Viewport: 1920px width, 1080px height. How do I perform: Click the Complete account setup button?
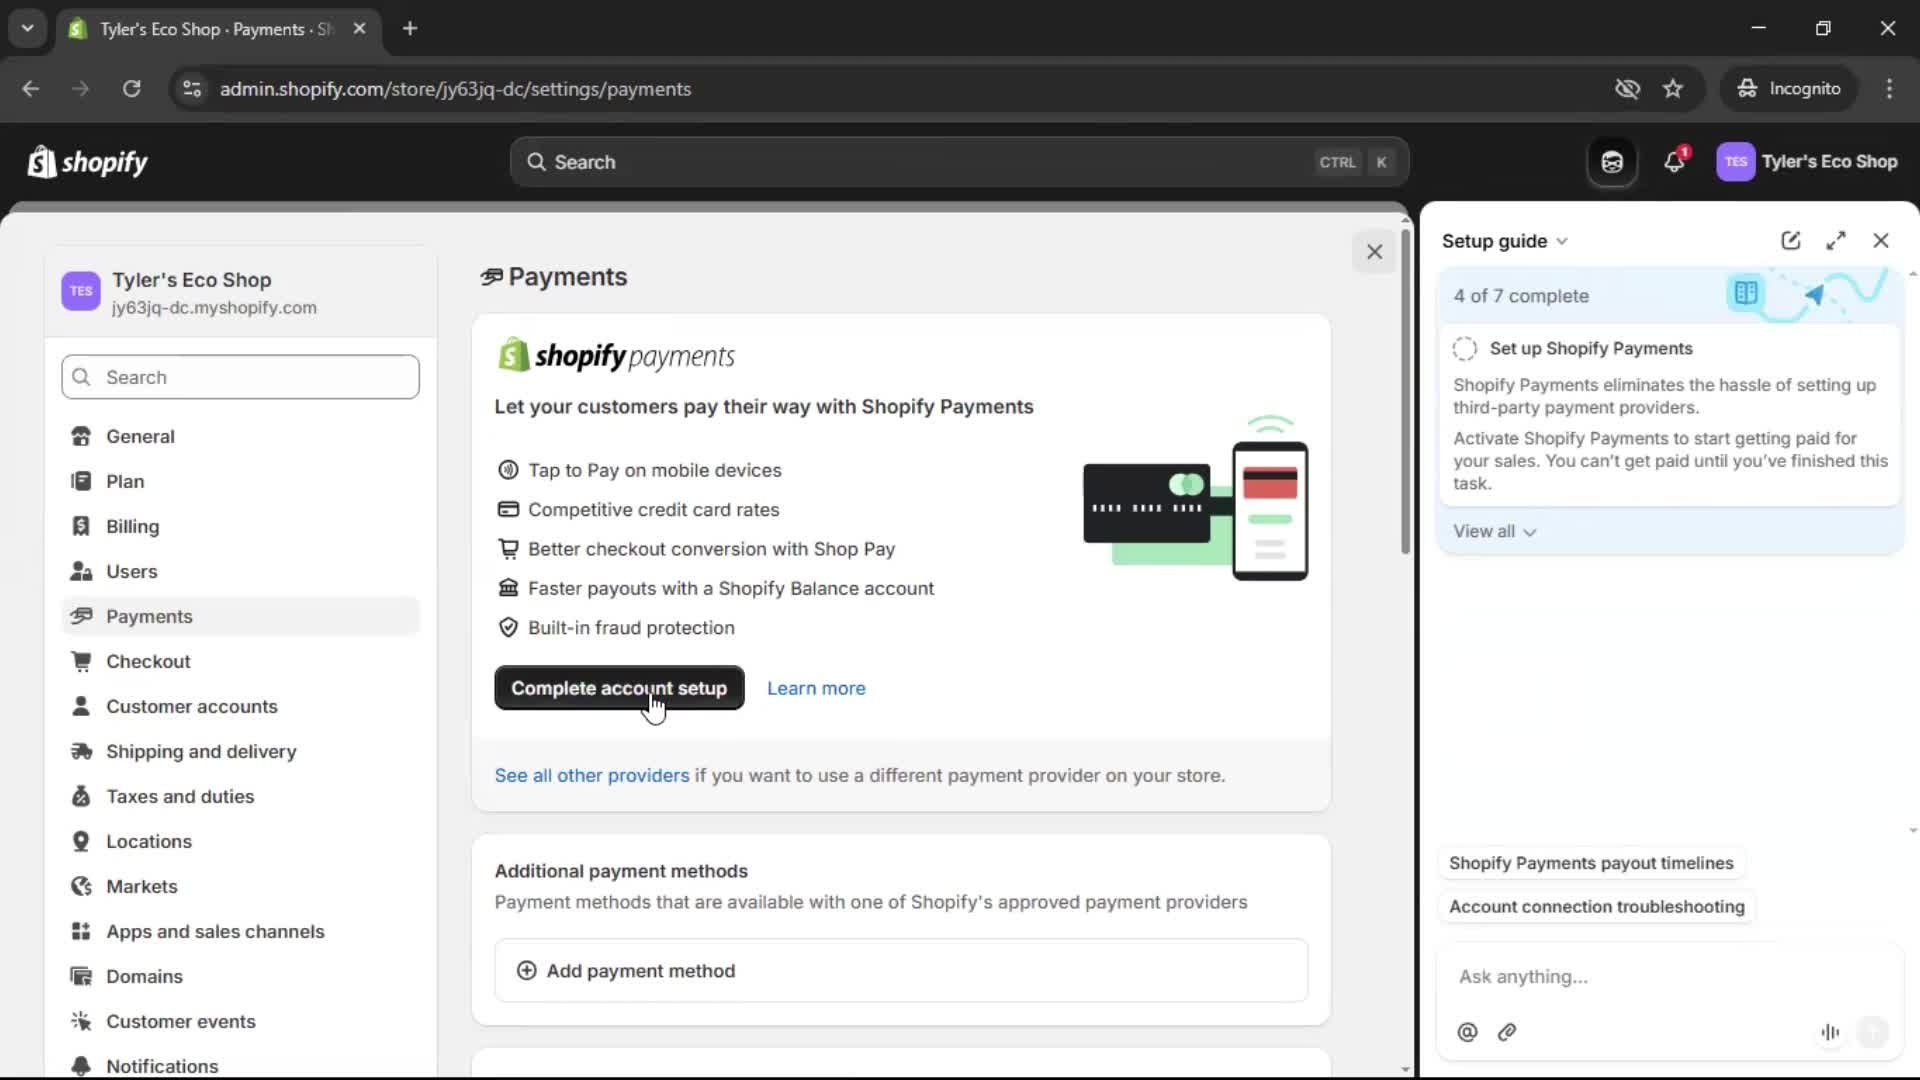pyautogui.click(x=619, y=688)
